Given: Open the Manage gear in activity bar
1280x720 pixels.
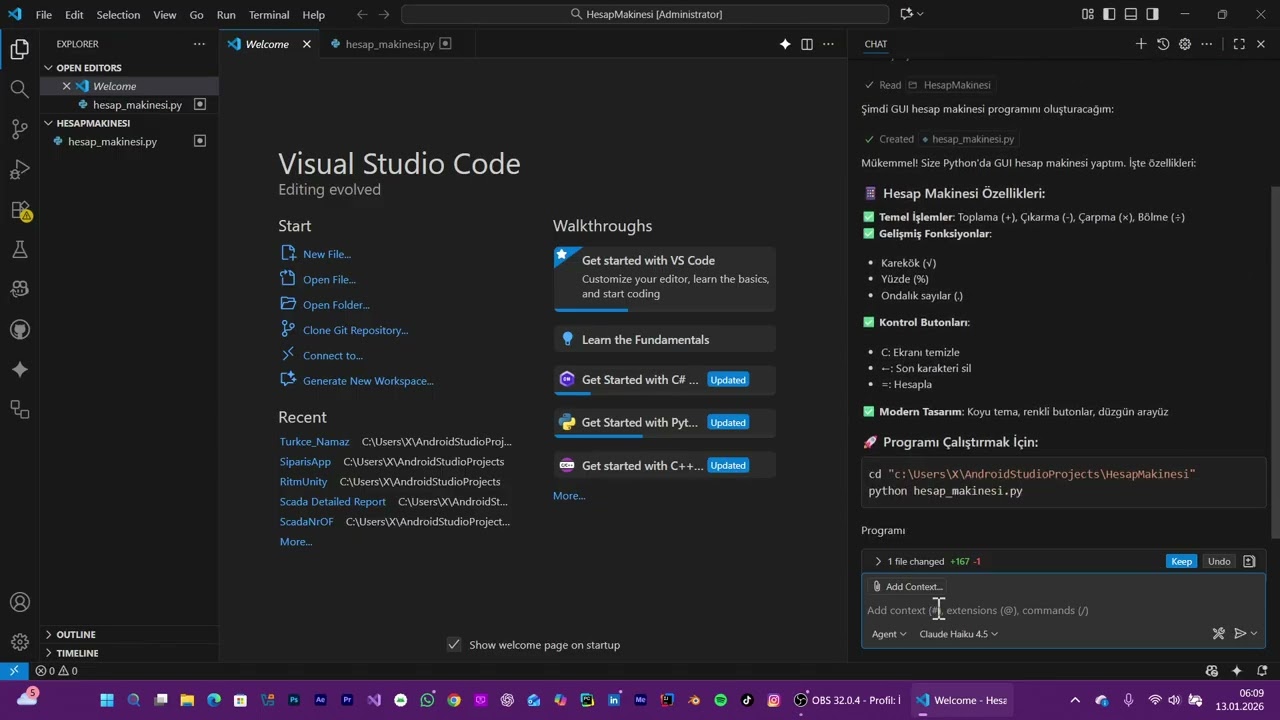Looking at the screenshot, I should pos(19,642).
